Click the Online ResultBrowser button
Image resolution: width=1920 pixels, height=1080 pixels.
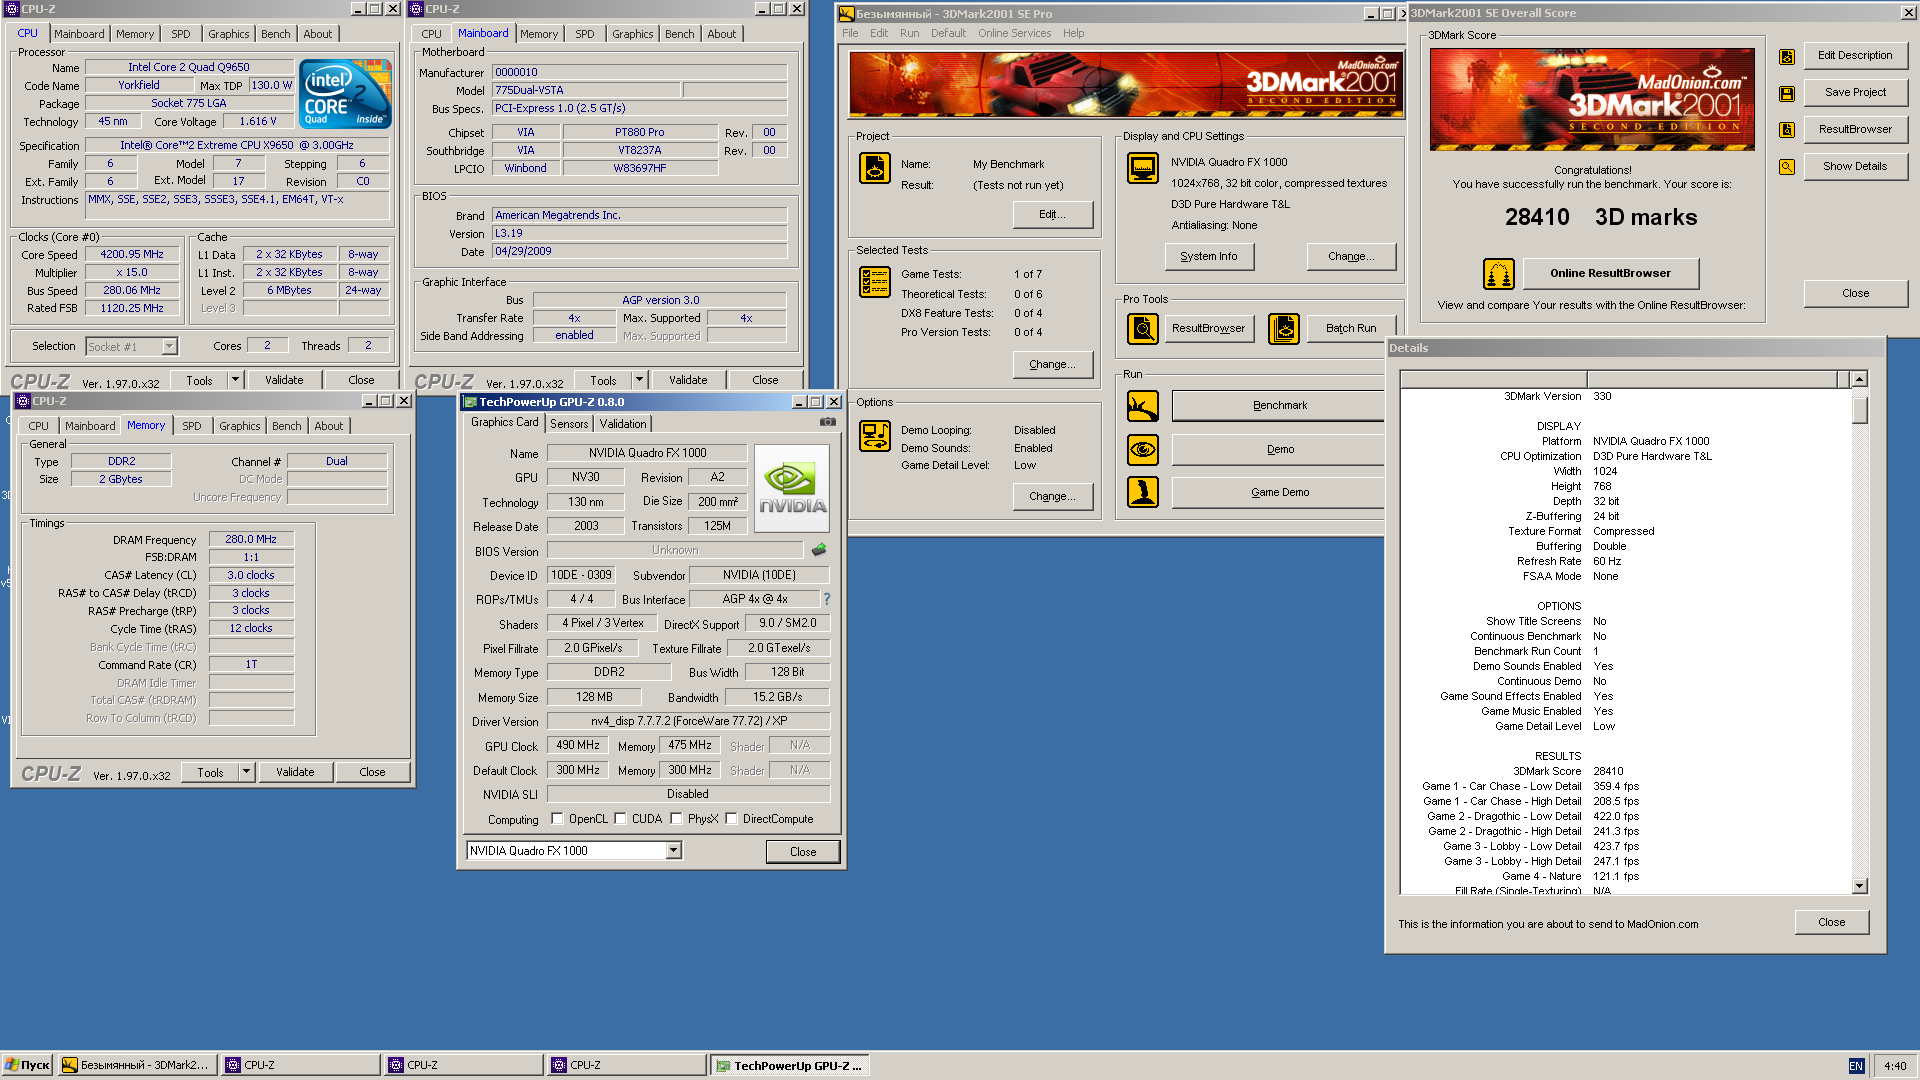(x=1610, y=273)
